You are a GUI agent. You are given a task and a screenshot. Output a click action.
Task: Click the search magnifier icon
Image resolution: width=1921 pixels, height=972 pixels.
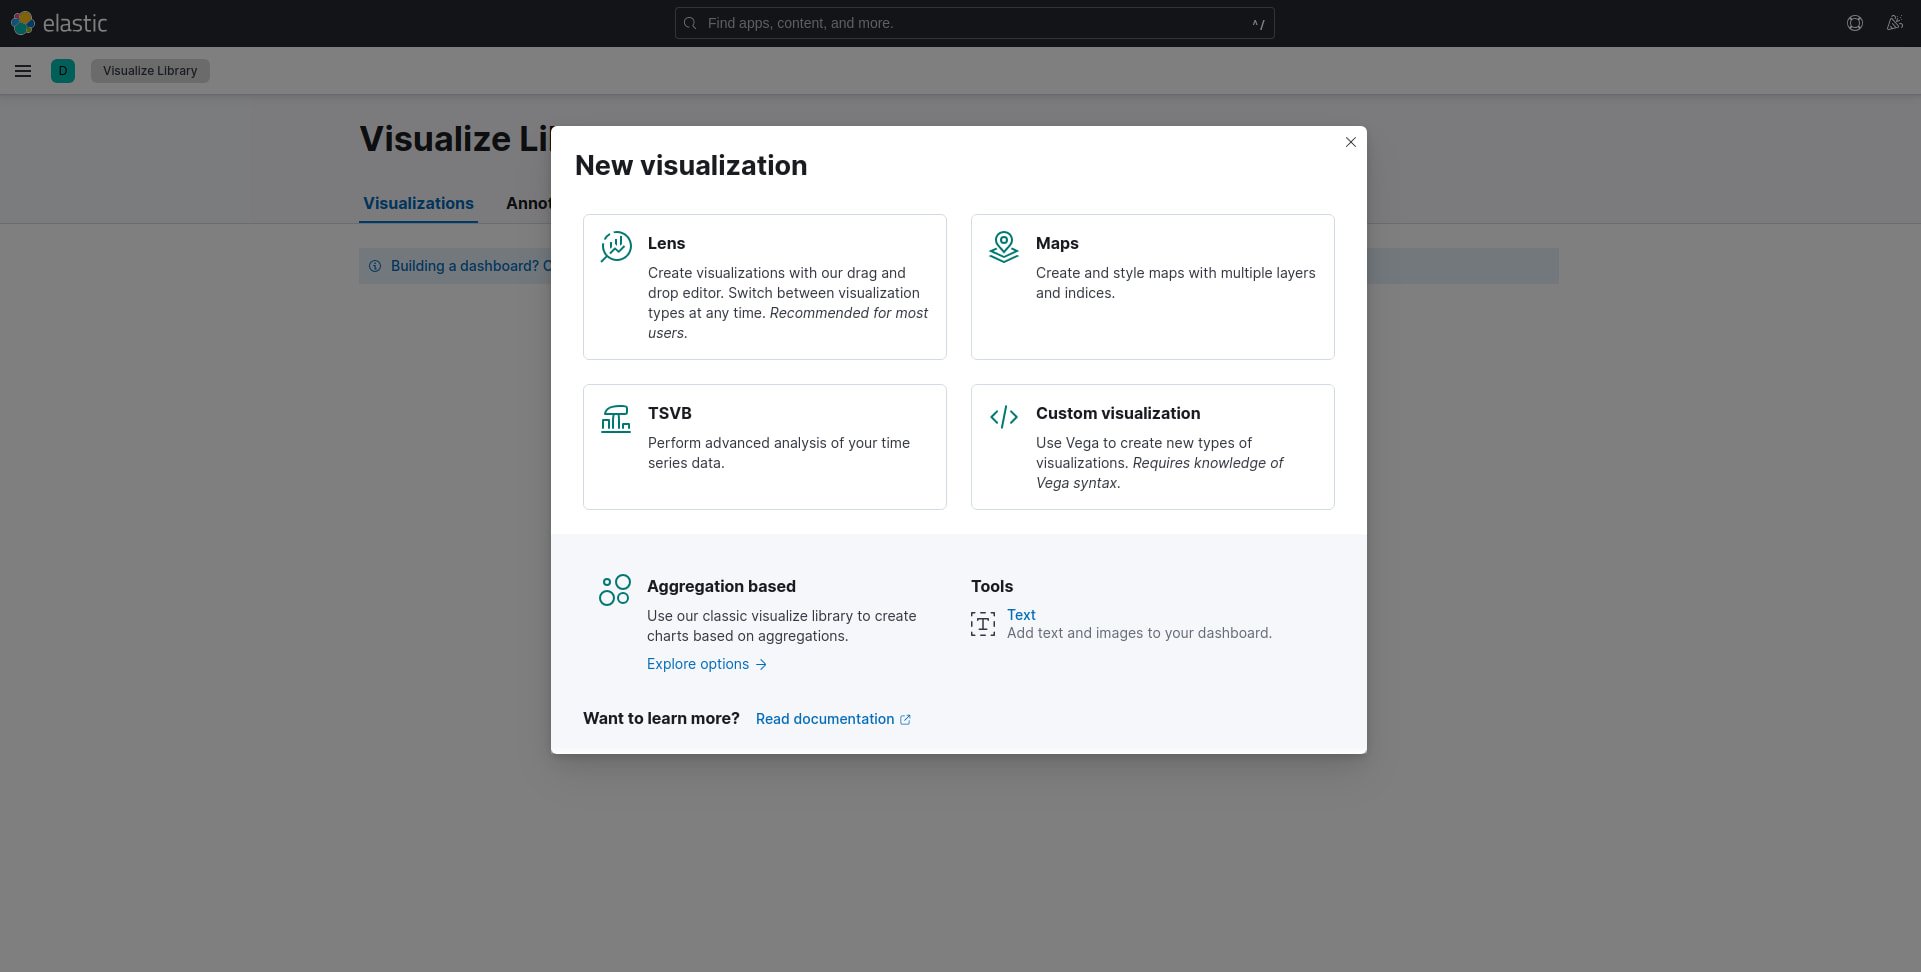(689, 23)
